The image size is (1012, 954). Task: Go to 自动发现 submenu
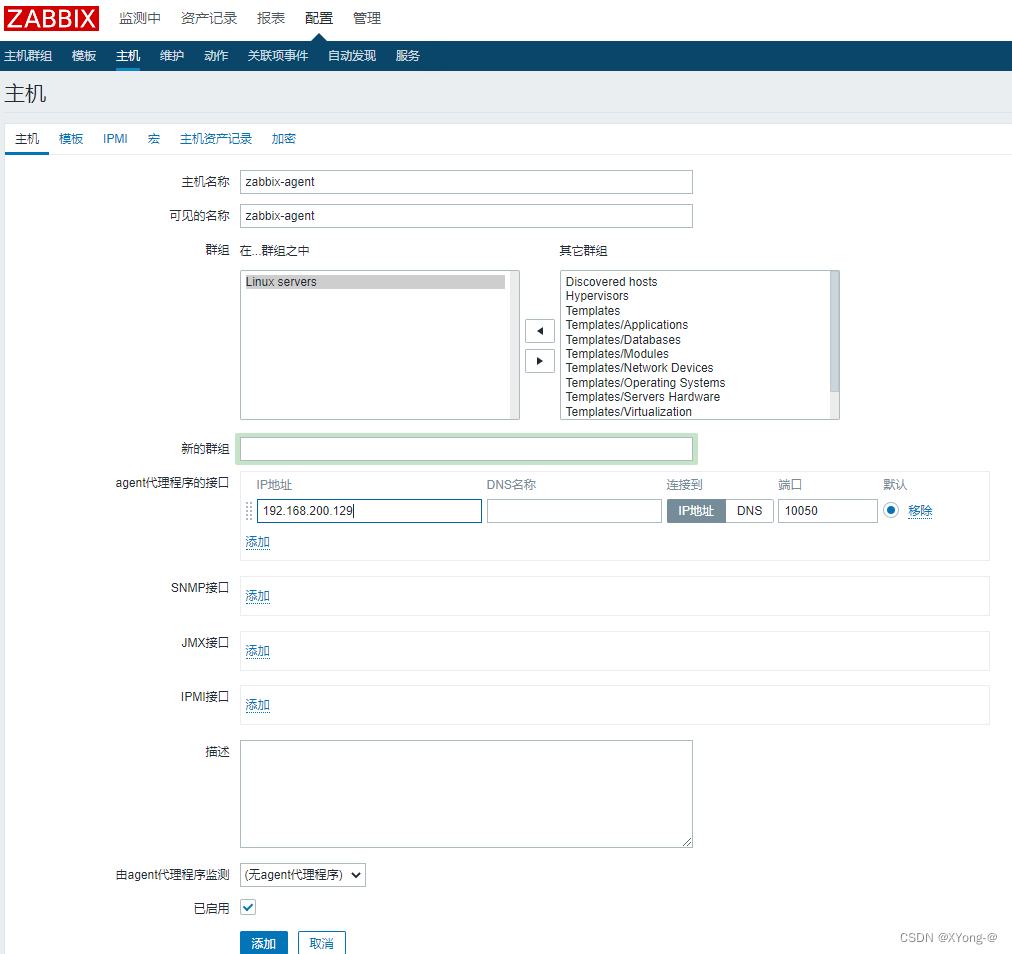(x=352, y=56)
